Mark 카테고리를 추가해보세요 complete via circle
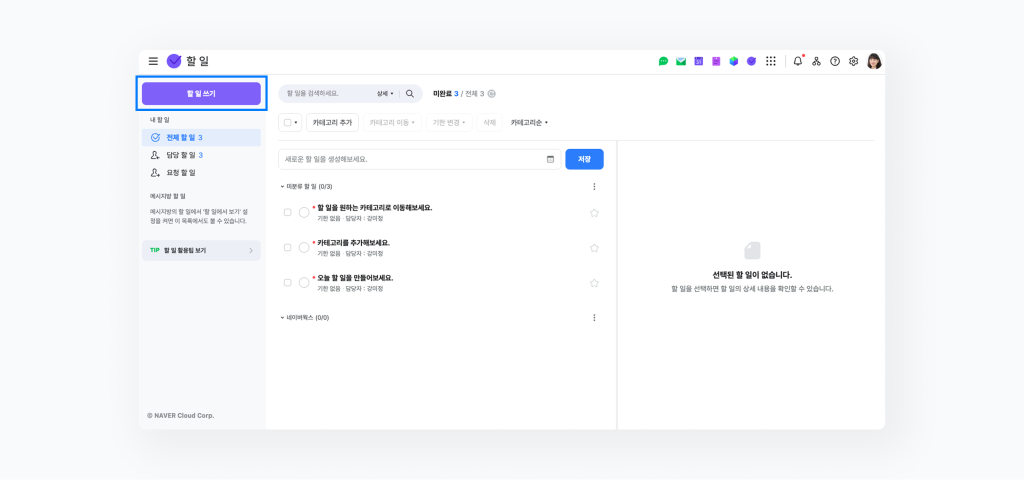 304,248
